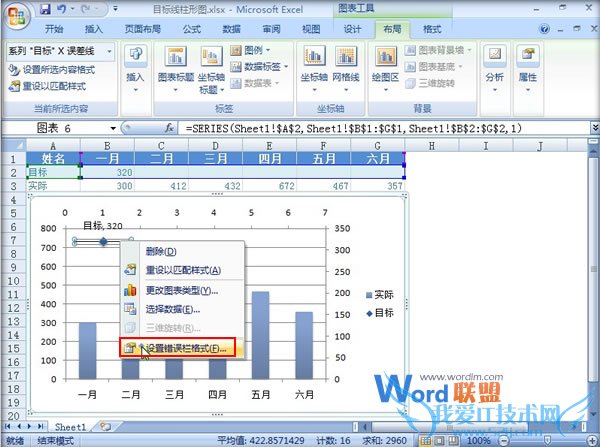600x447 pixels.
Task: Click the 100% zoom level button
Action: tap(478, 441)
